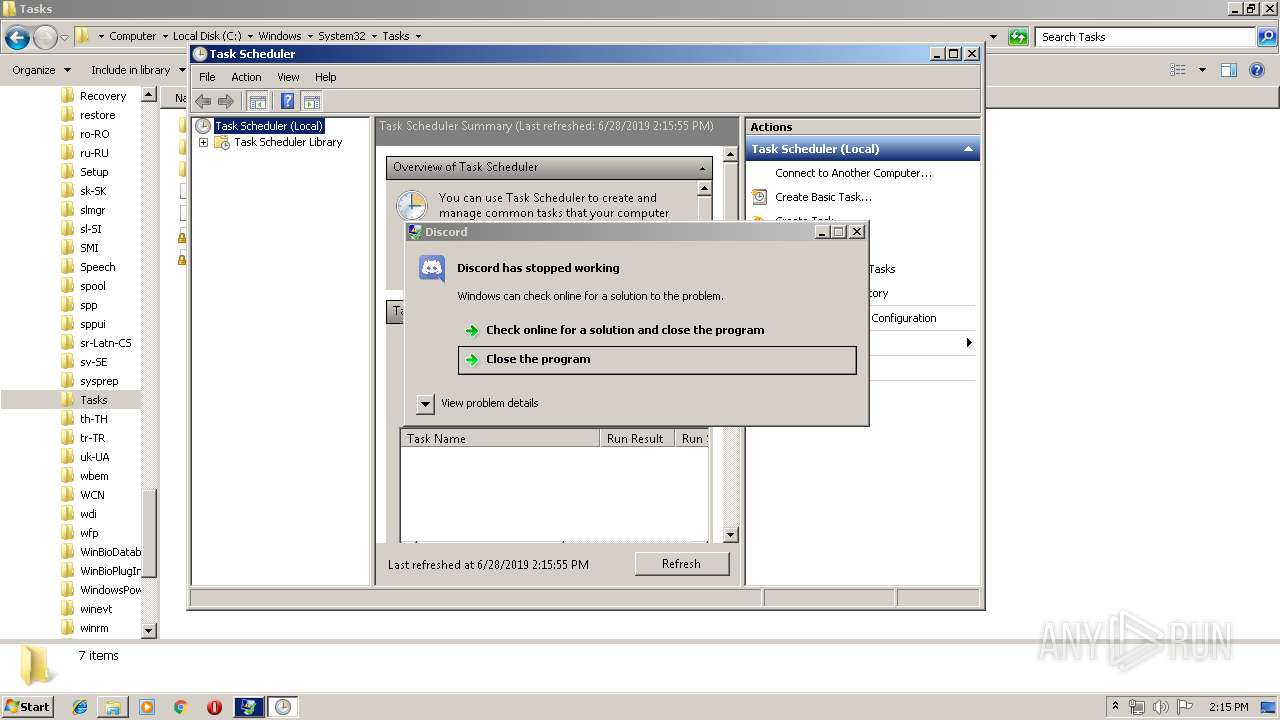
Task: Collapse the Task Scheduler (Local) actions group
Action: pyautogui.click(x=968, y=149)
